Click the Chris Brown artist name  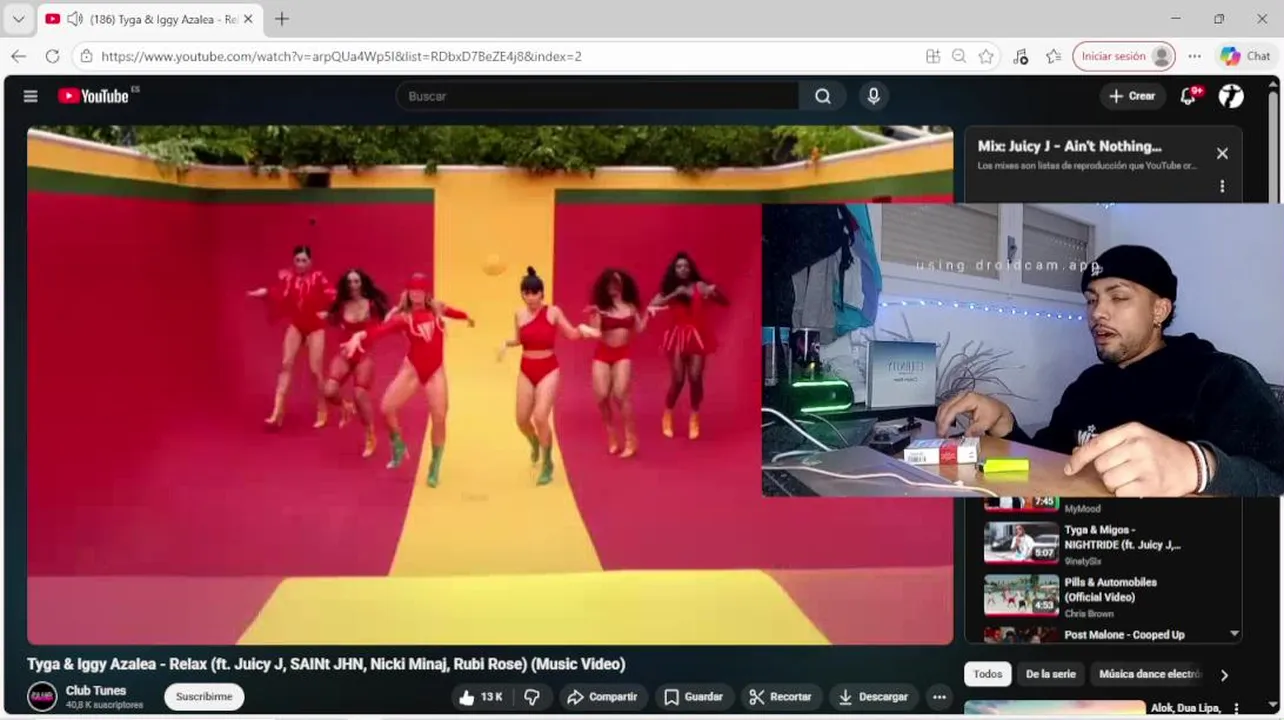pos(1089,613)
